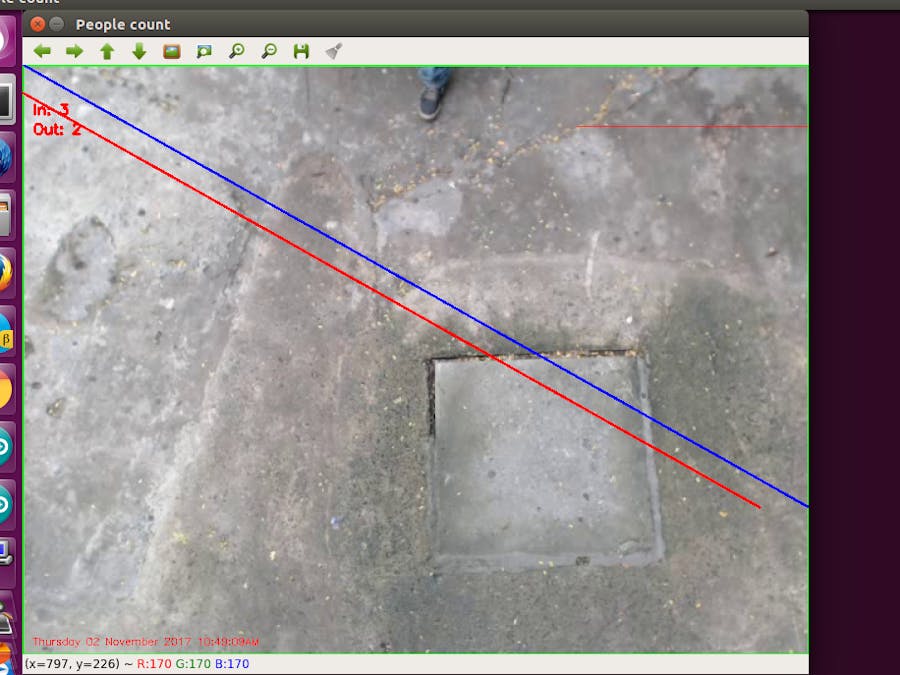Click the green pan up arrow
This screenshot has width=900, height=675.
[x=108, y=49]
